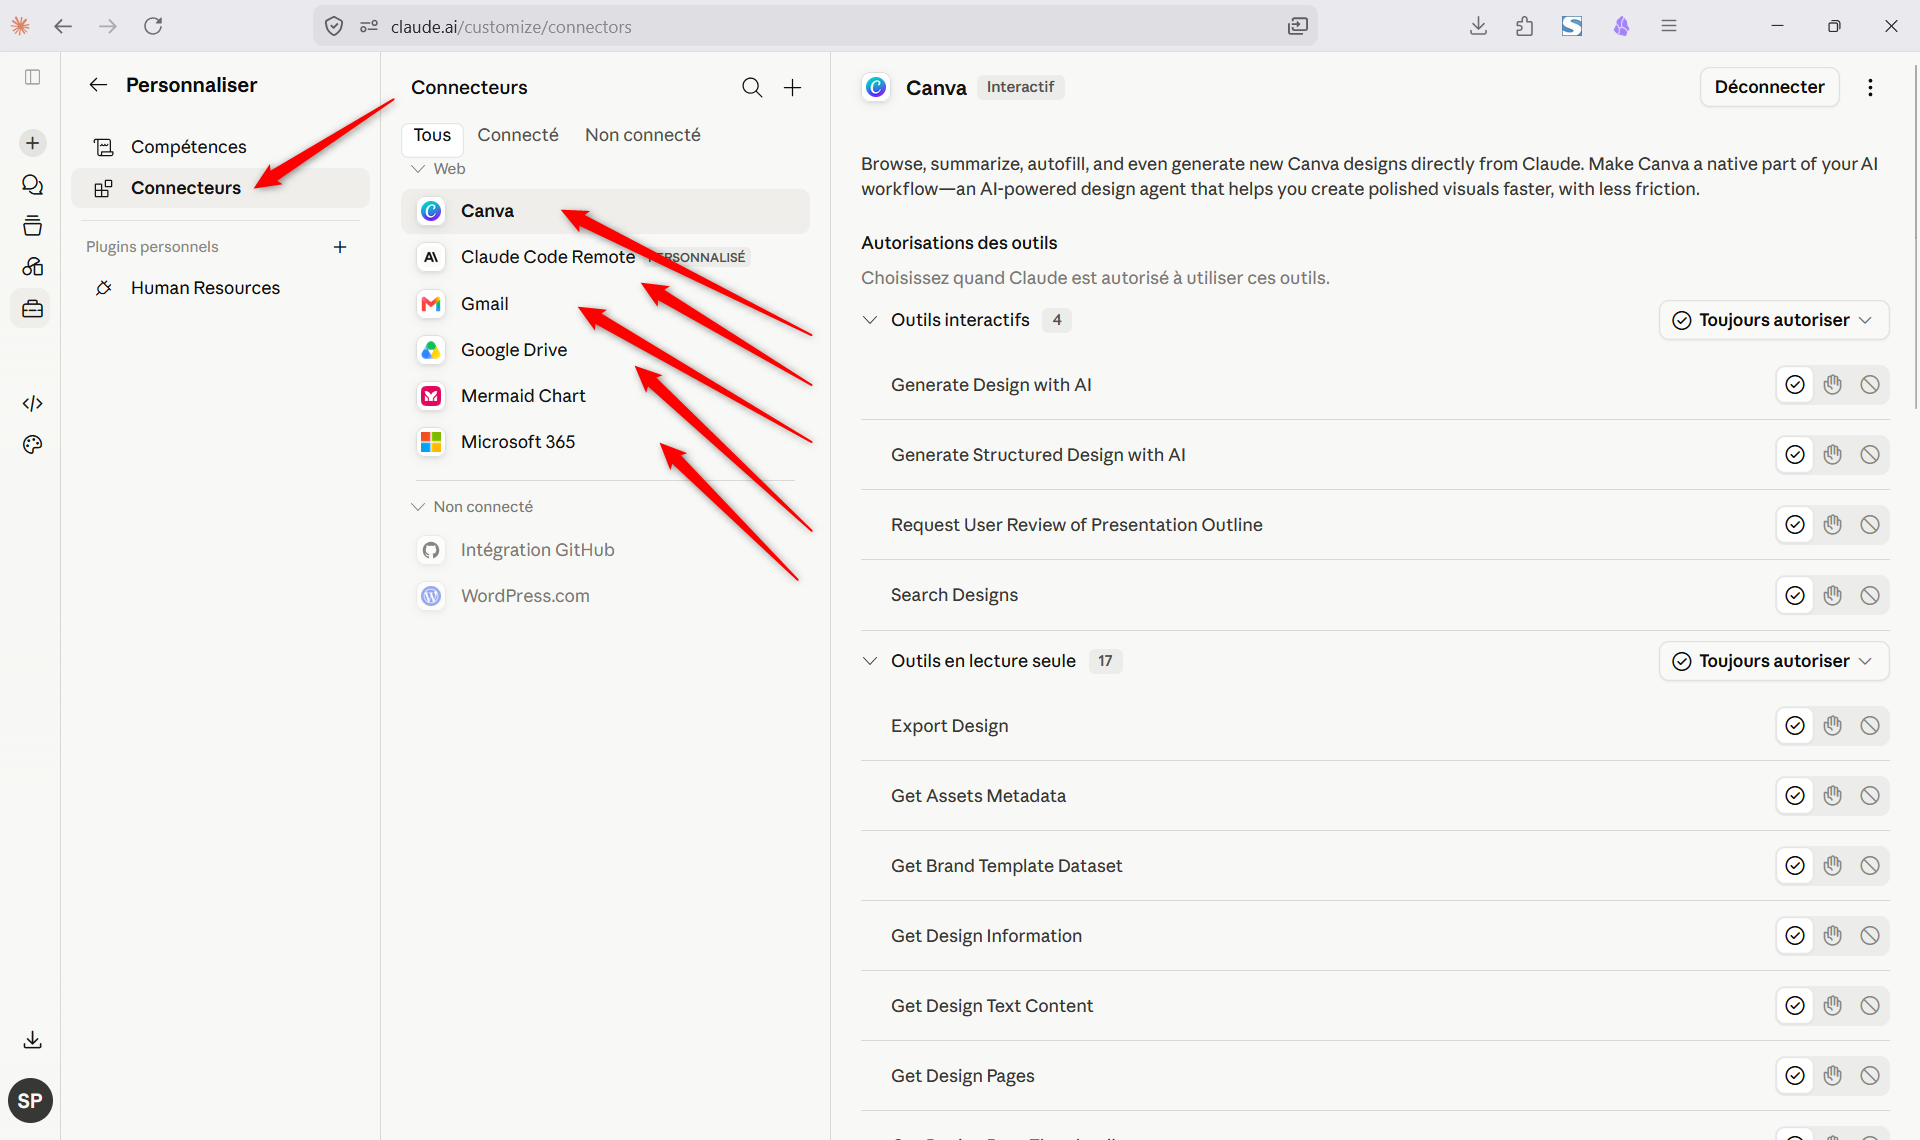Switch to the Non connecté tab

point(643,135)
